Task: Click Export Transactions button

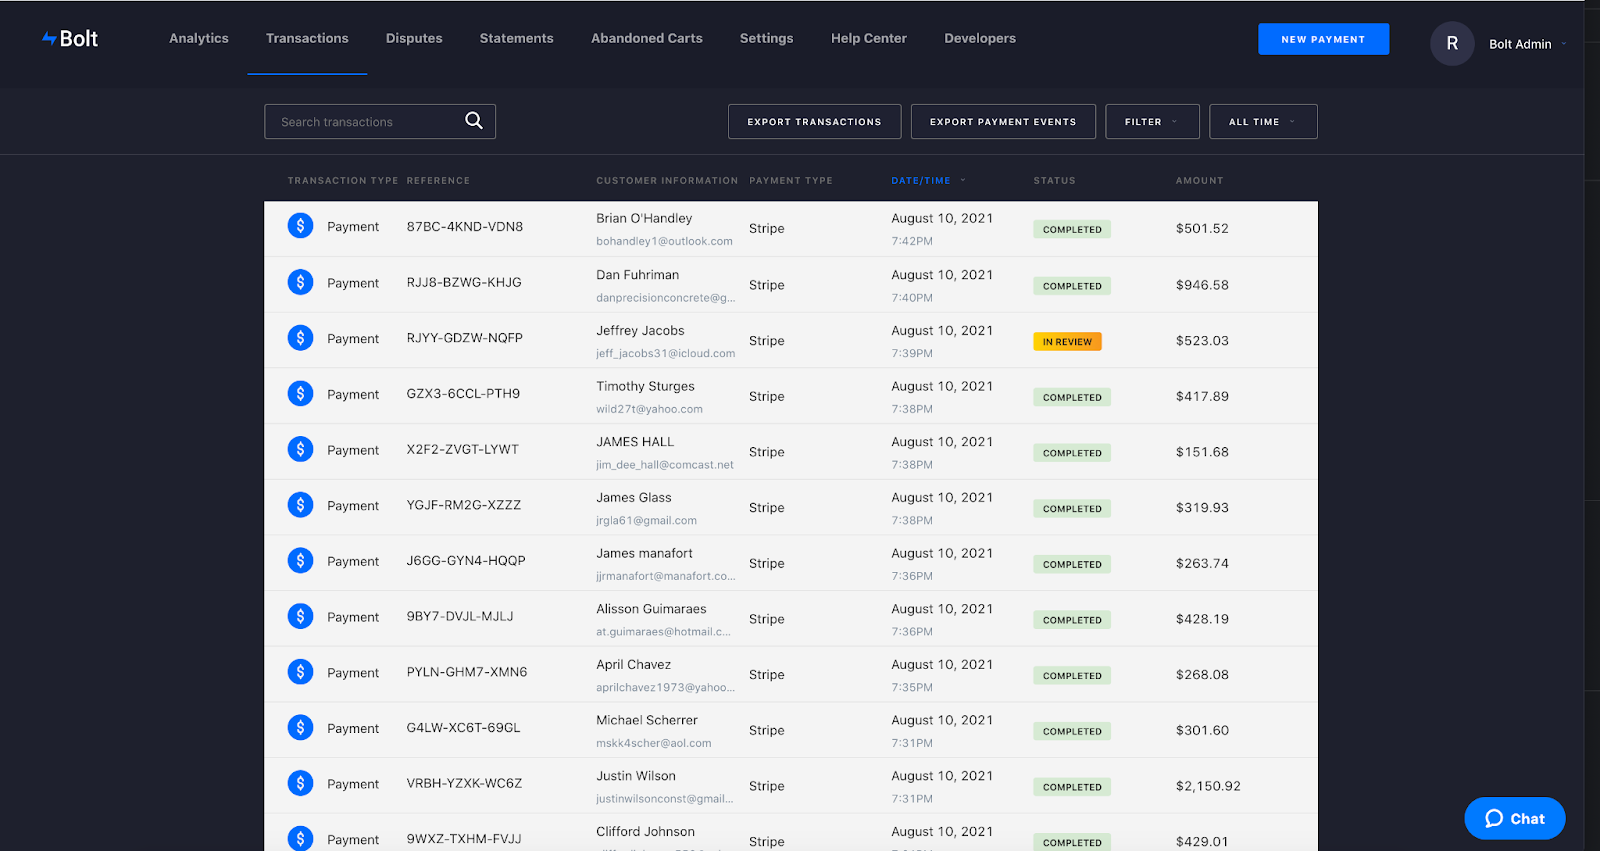Action: [x=814, y=122]
